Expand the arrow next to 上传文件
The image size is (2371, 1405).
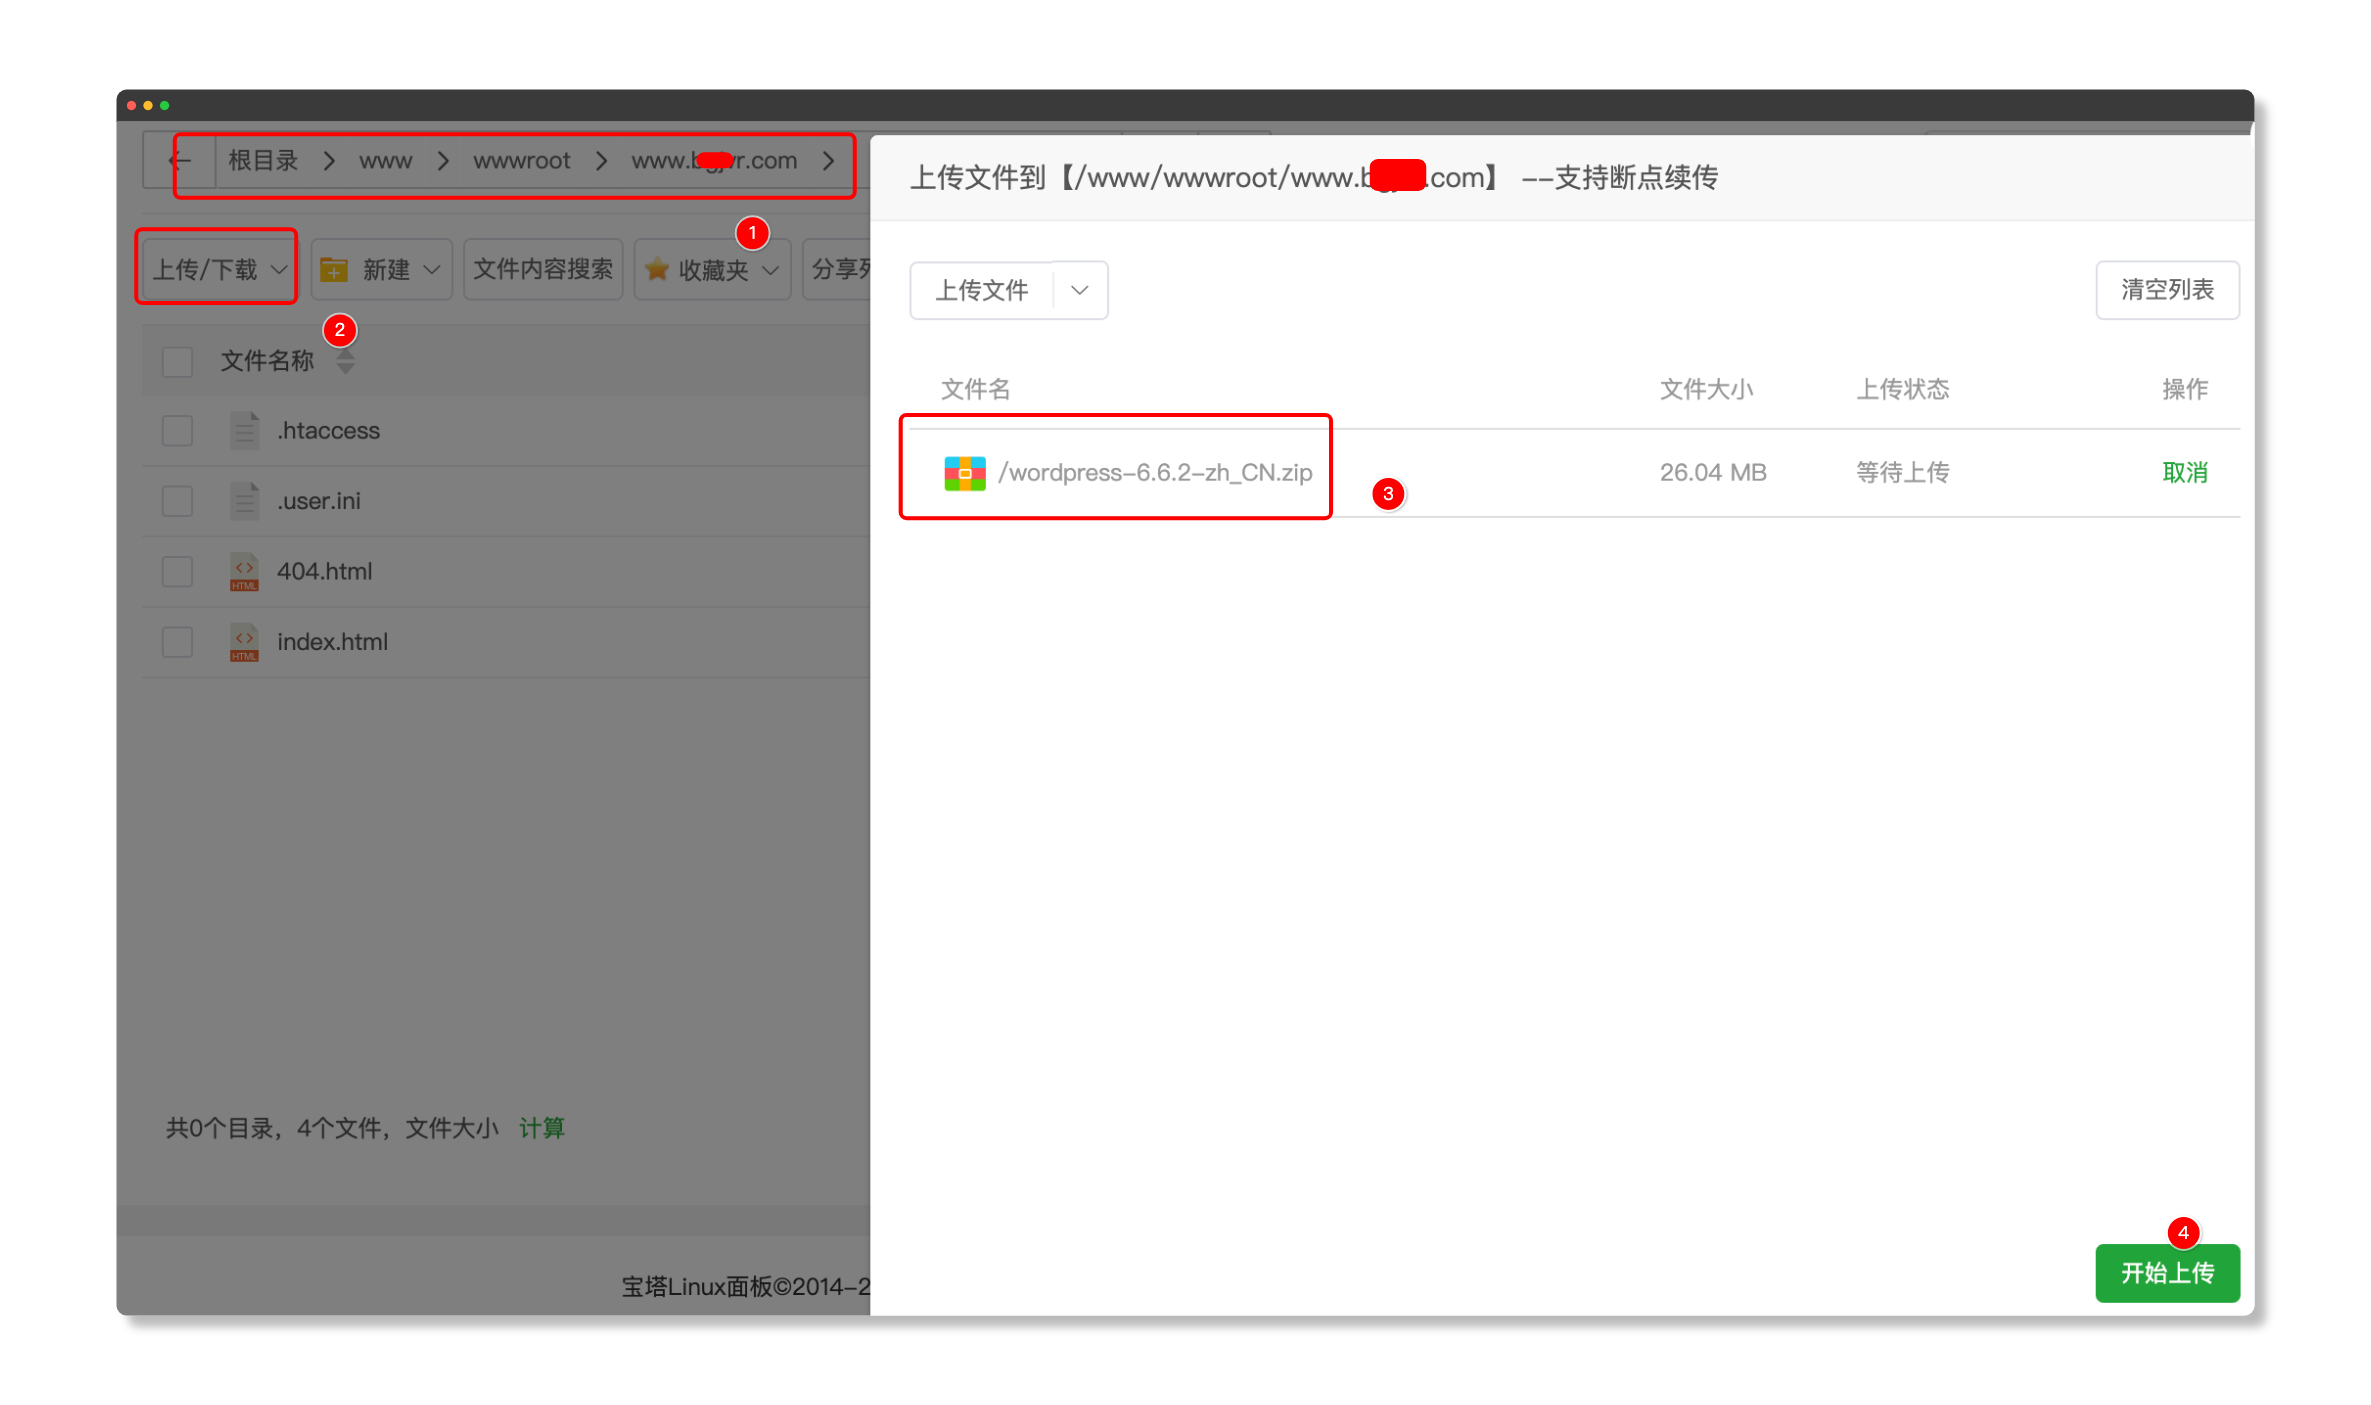[x=1079, y=290]
